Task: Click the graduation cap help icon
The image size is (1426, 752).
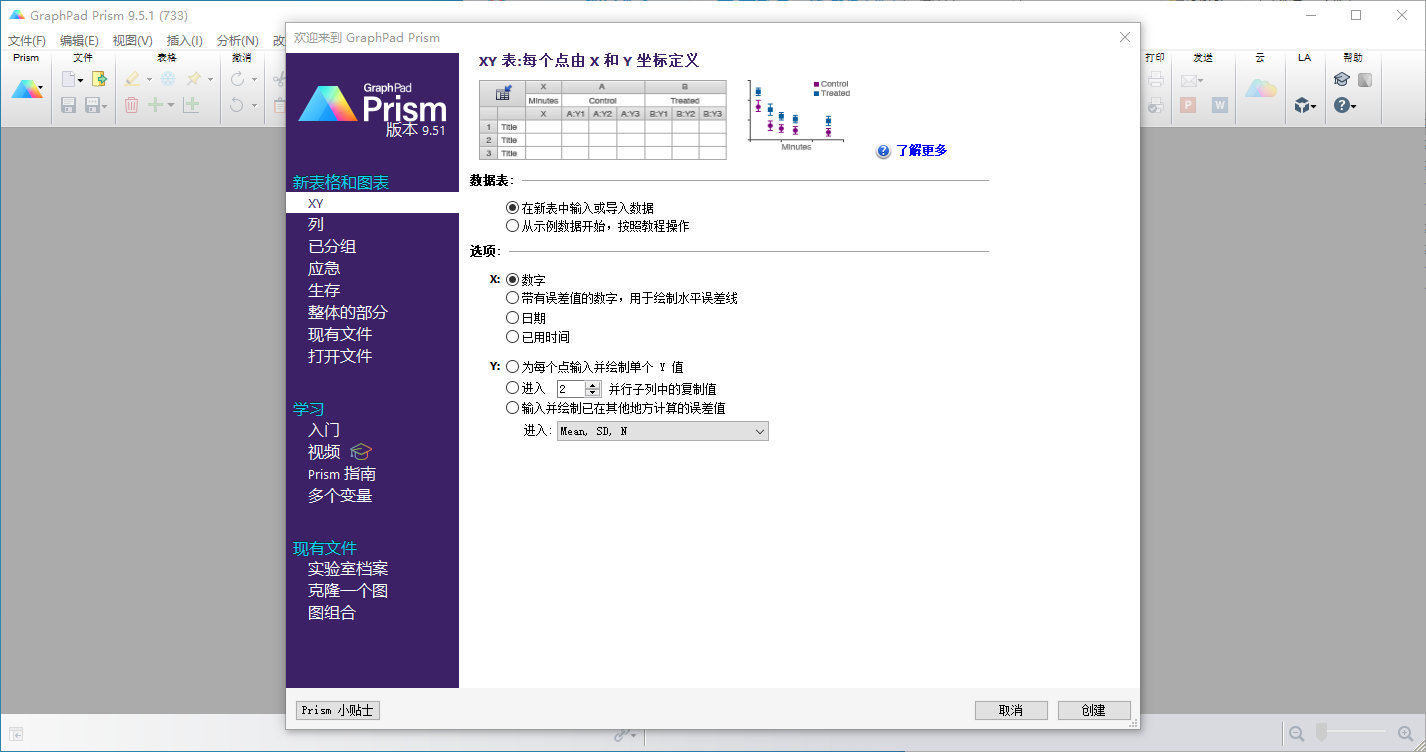Action: click(x=1342, y=80)
